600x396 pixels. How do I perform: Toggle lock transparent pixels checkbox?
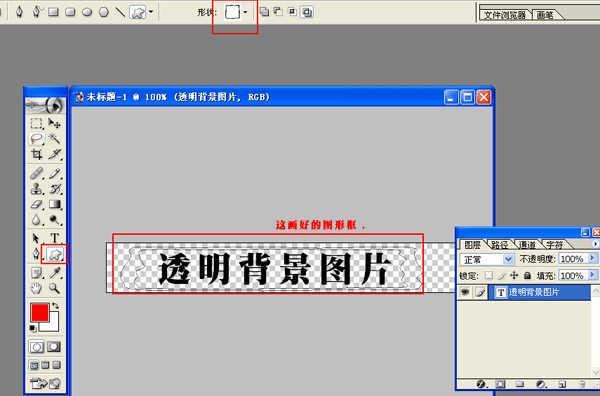pos(489,275)
